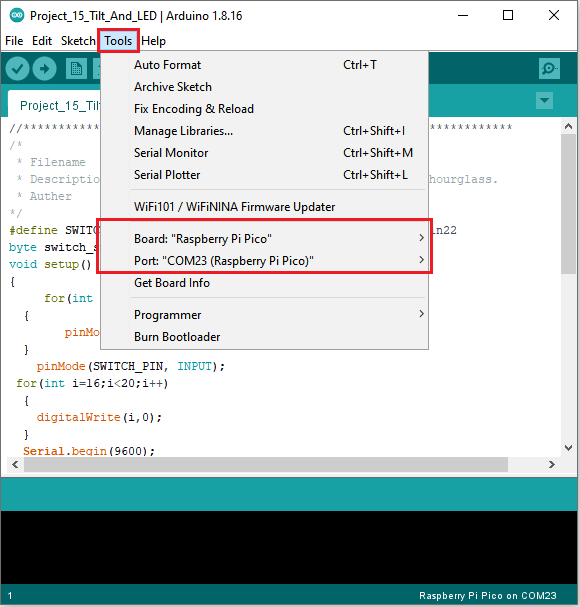Click the Arduino logo in title bar
Screen dimensions: 580x607
pos(17,15)
